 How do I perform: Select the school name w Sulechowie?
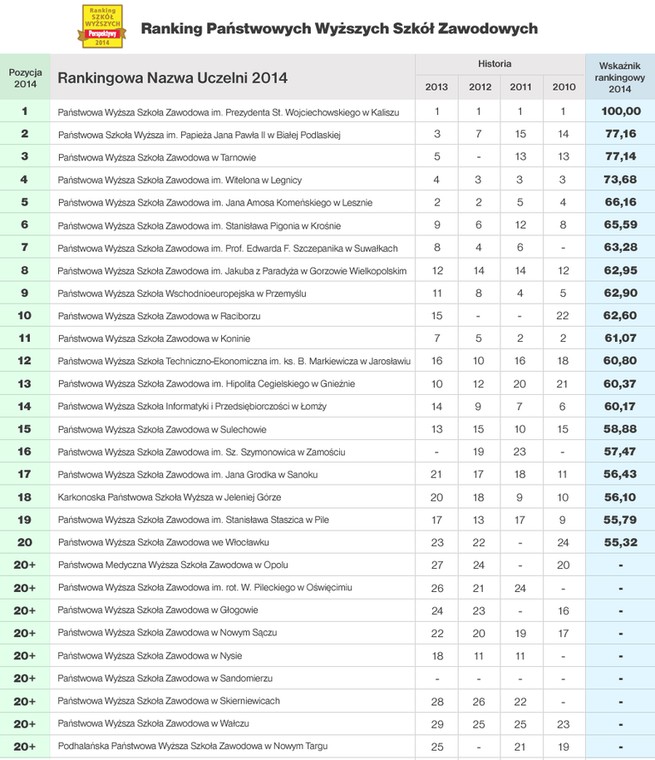point(162,429)
